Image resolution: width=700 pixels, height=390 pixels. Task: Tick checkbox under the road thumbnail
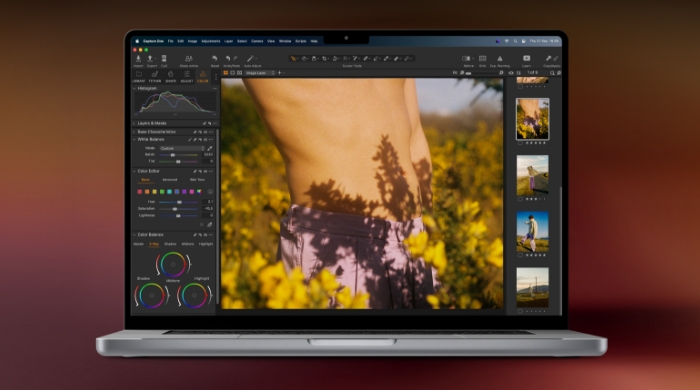(520, 199)
